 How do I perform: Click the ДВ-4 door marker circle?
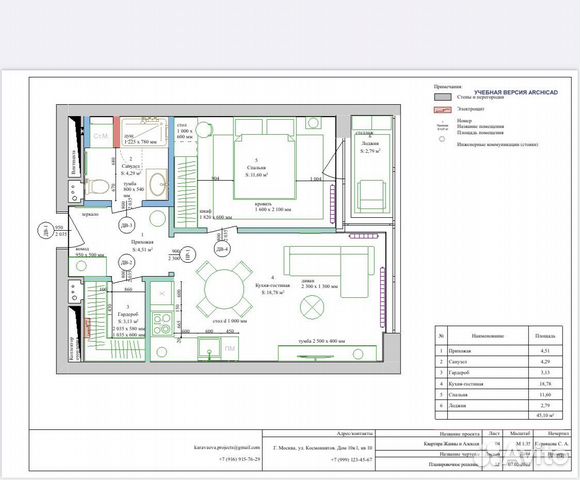tap(223, 249)
